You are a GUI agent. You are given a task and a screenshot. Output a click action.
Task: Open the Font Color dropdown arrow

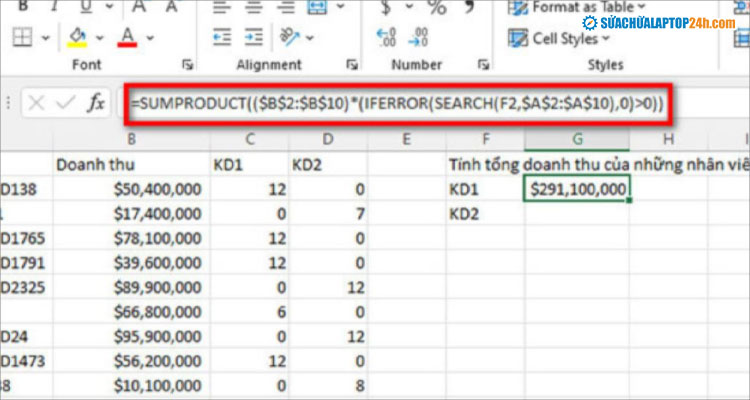pos(150,37)
